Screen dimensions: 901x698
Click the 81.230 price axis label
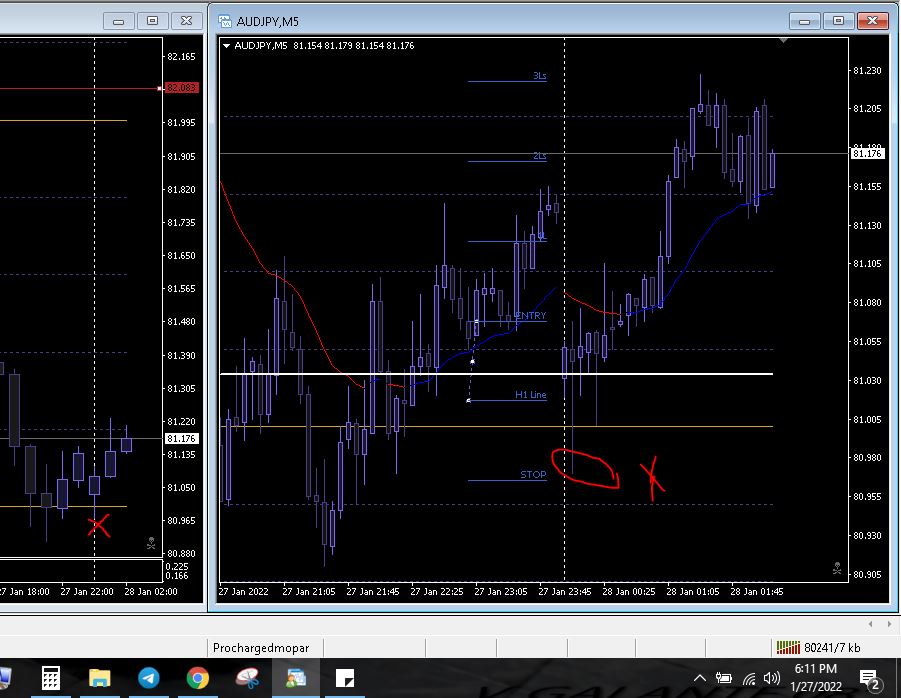tap(867, 71)
